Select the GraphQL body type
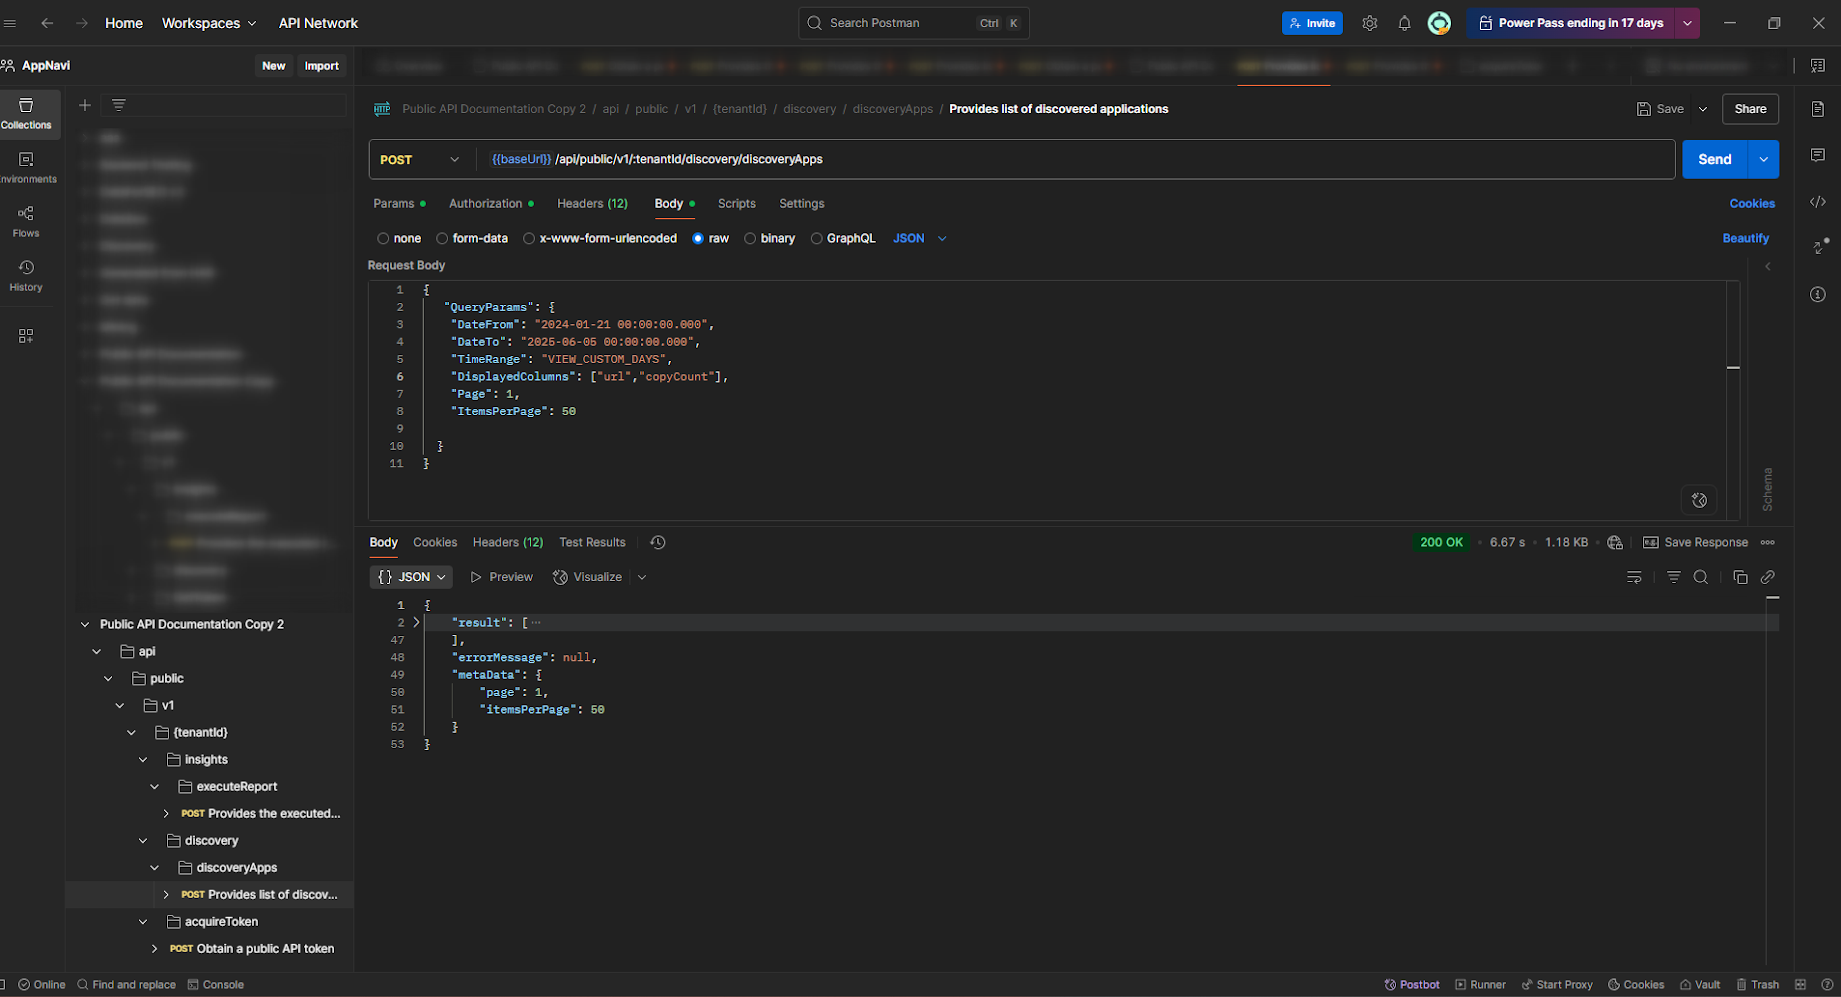The height and width of the screenshot is (997, 1841). click(843, 238)
